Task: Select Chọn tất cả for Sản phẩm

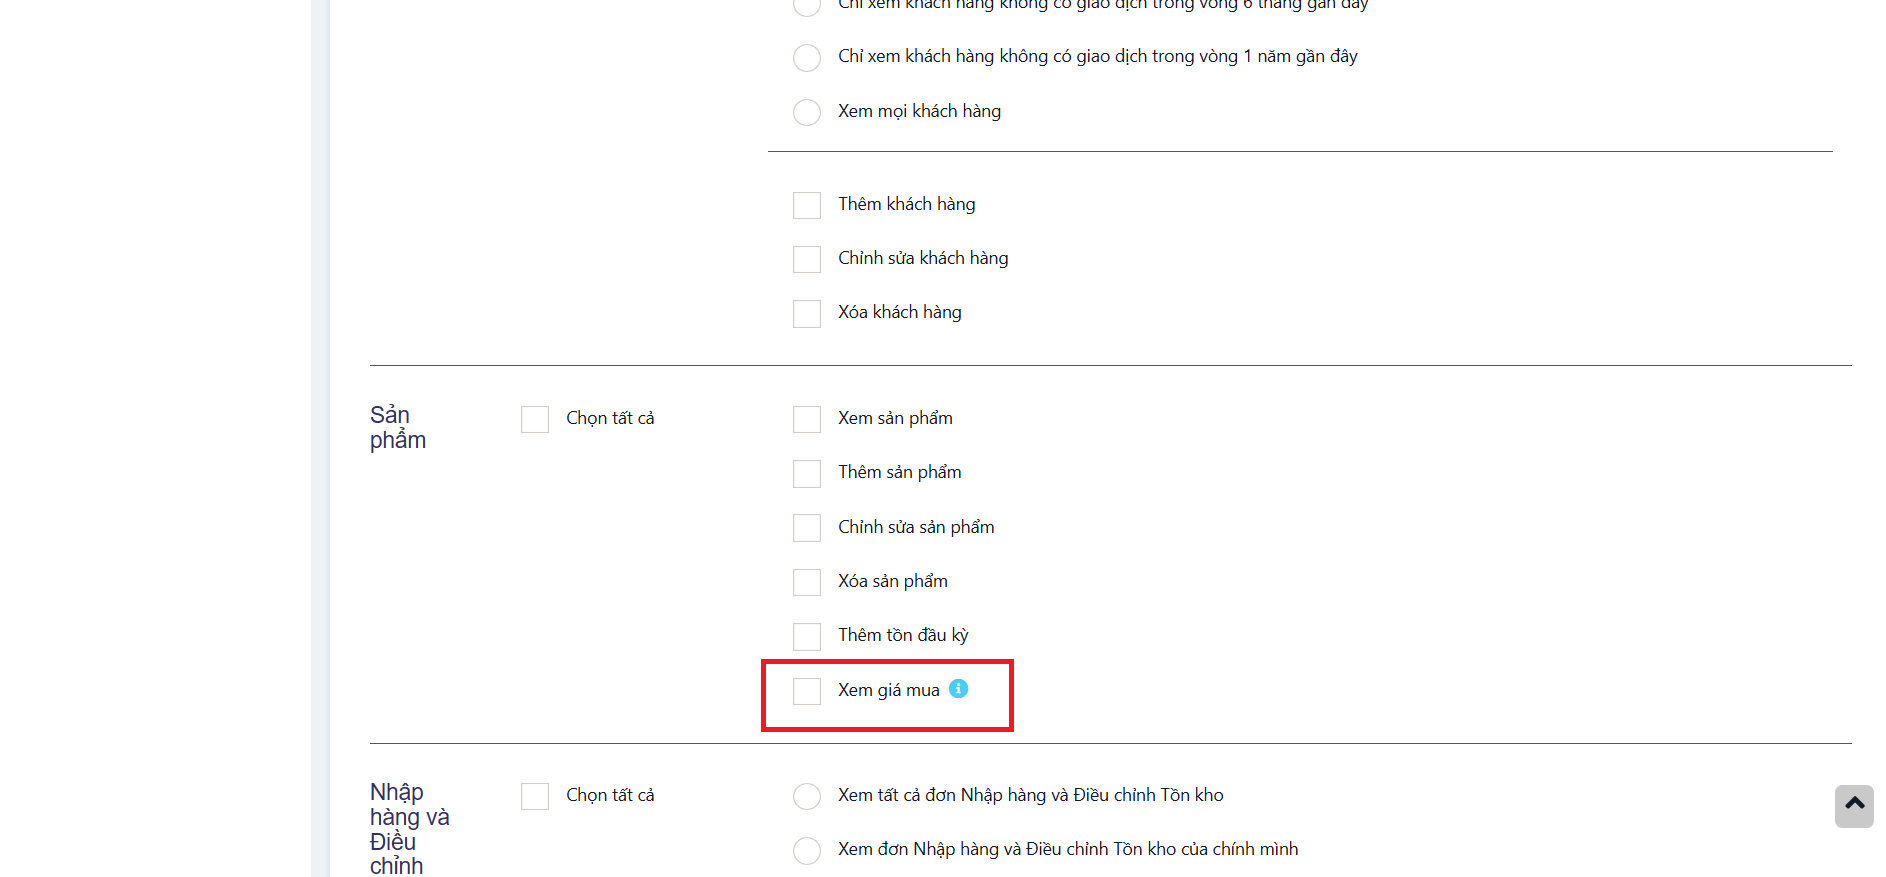Action: pos(535,419)
